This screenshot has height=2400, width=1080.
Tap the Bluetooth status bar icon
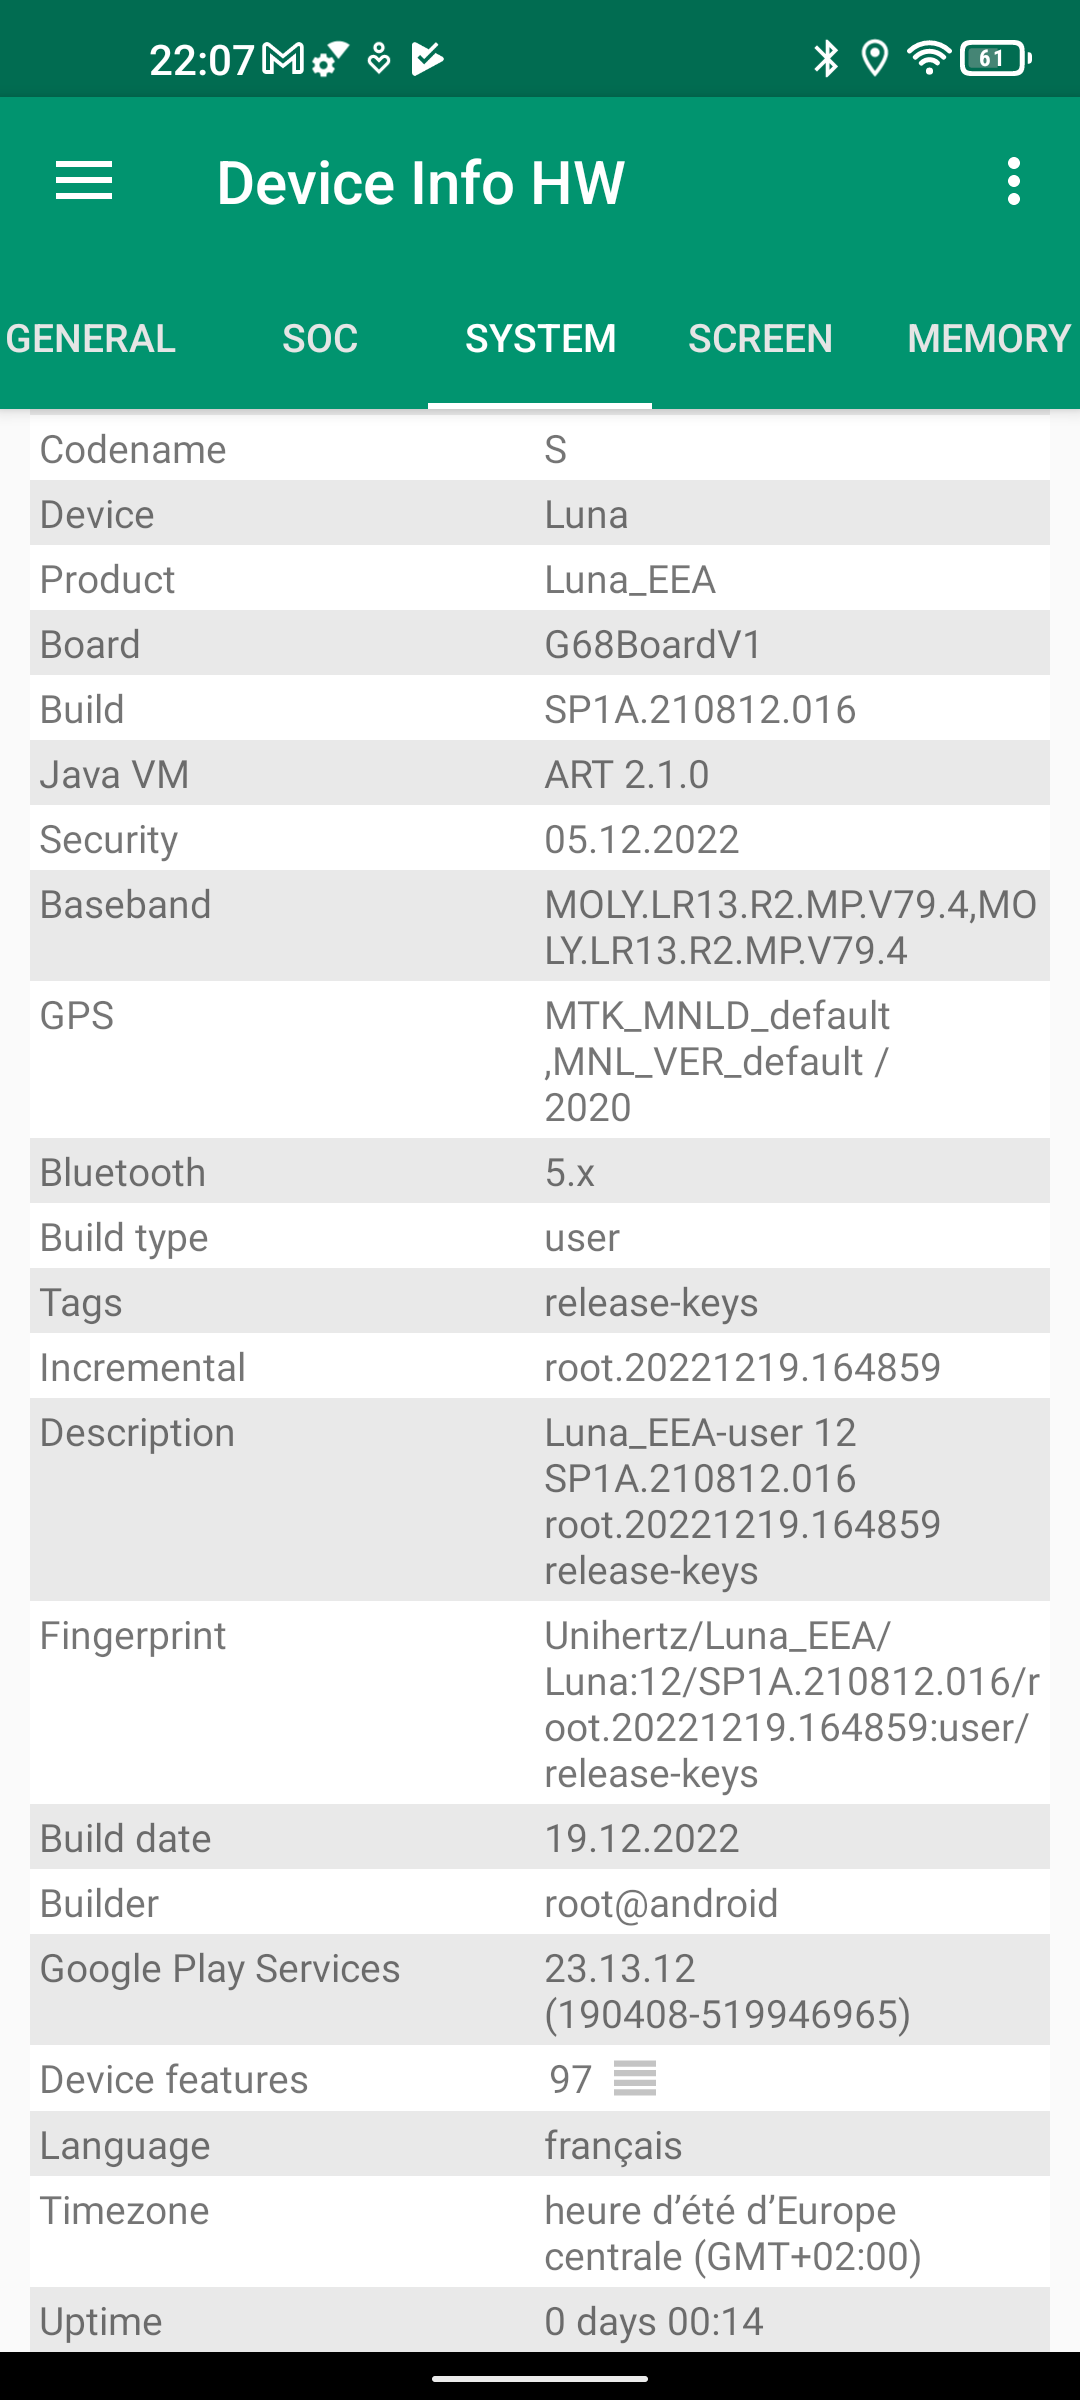[826, 59]
